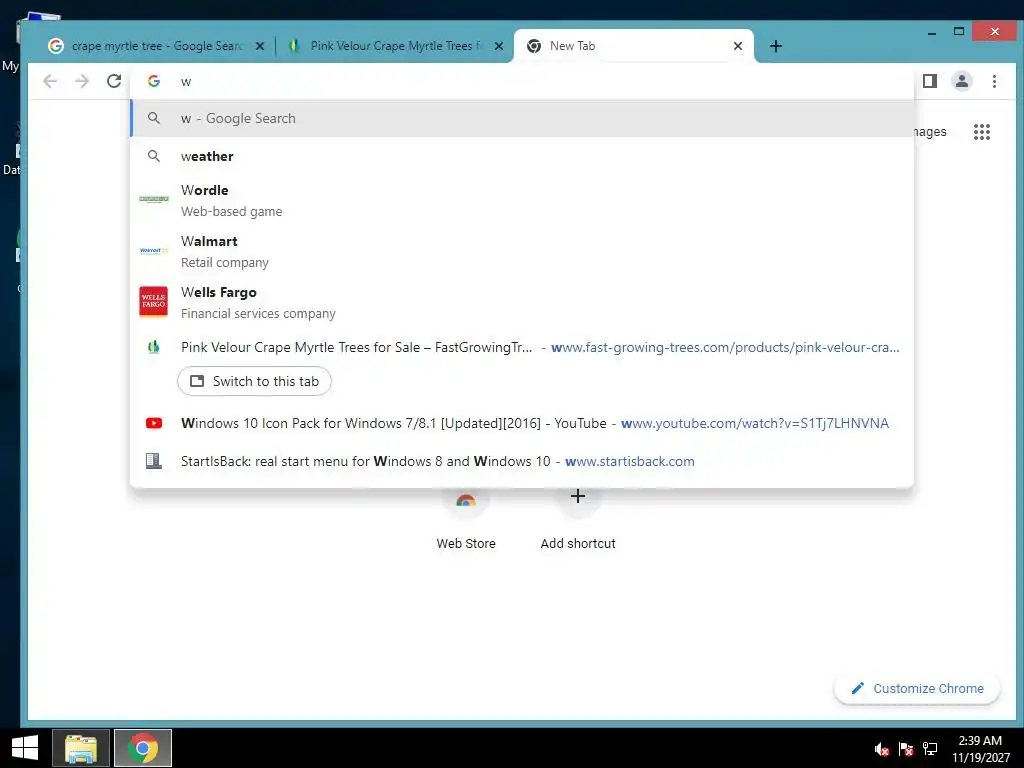Open StartIsBack suggestion link
The image size is (1024, 768).
522,461
